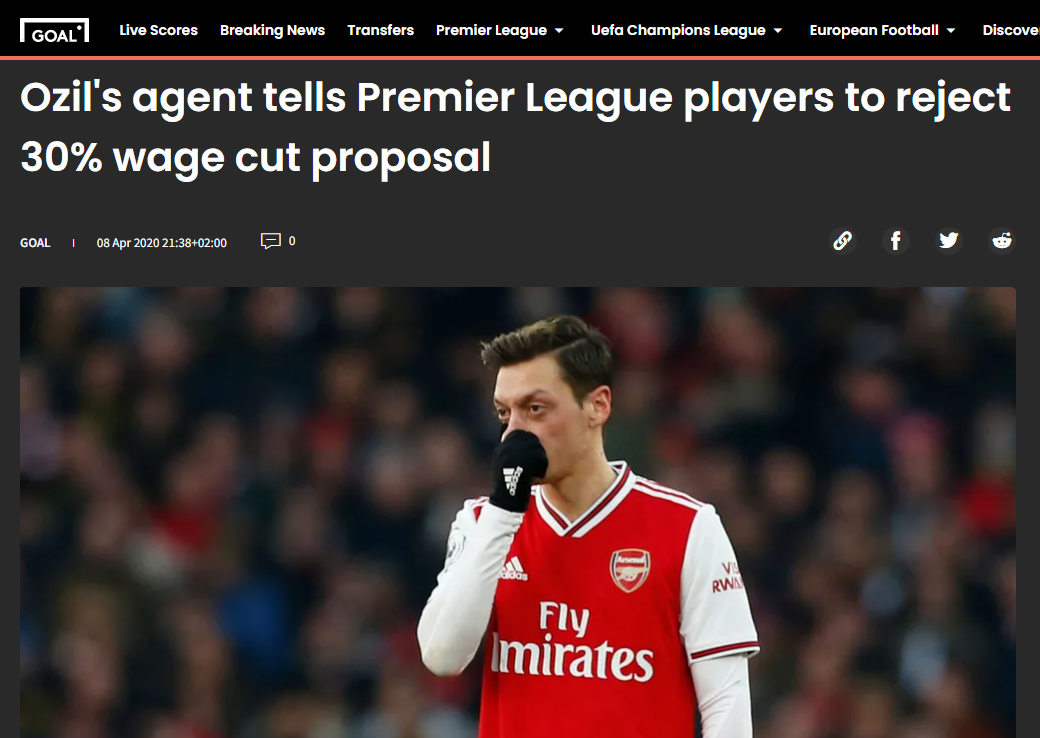Open European Football menu label

point(874,31)
